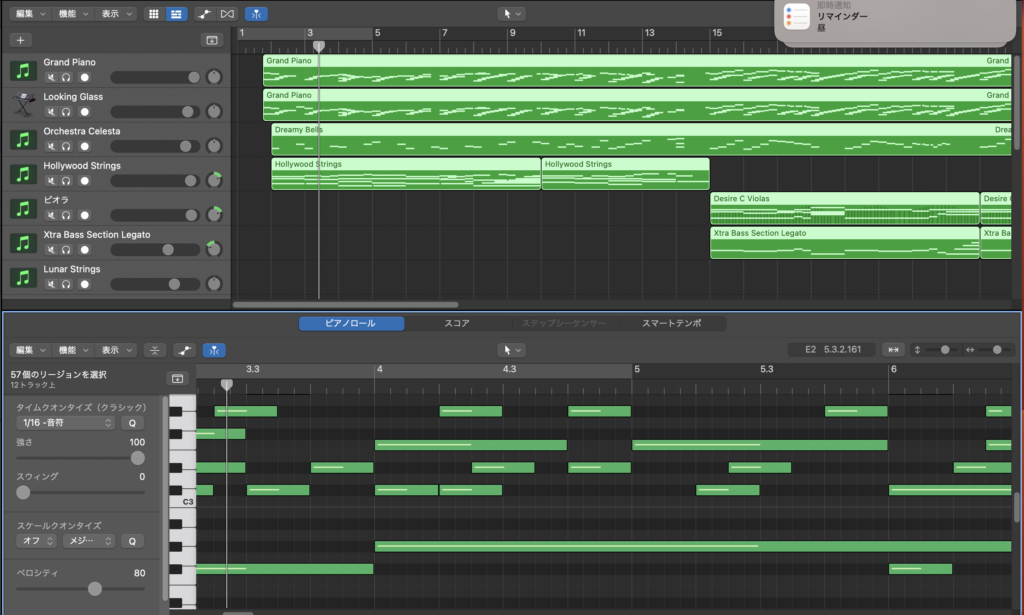Screen dimensions: 1024x615
Task: Select the Desire C Violas region
Action: (x=844, y=208)
